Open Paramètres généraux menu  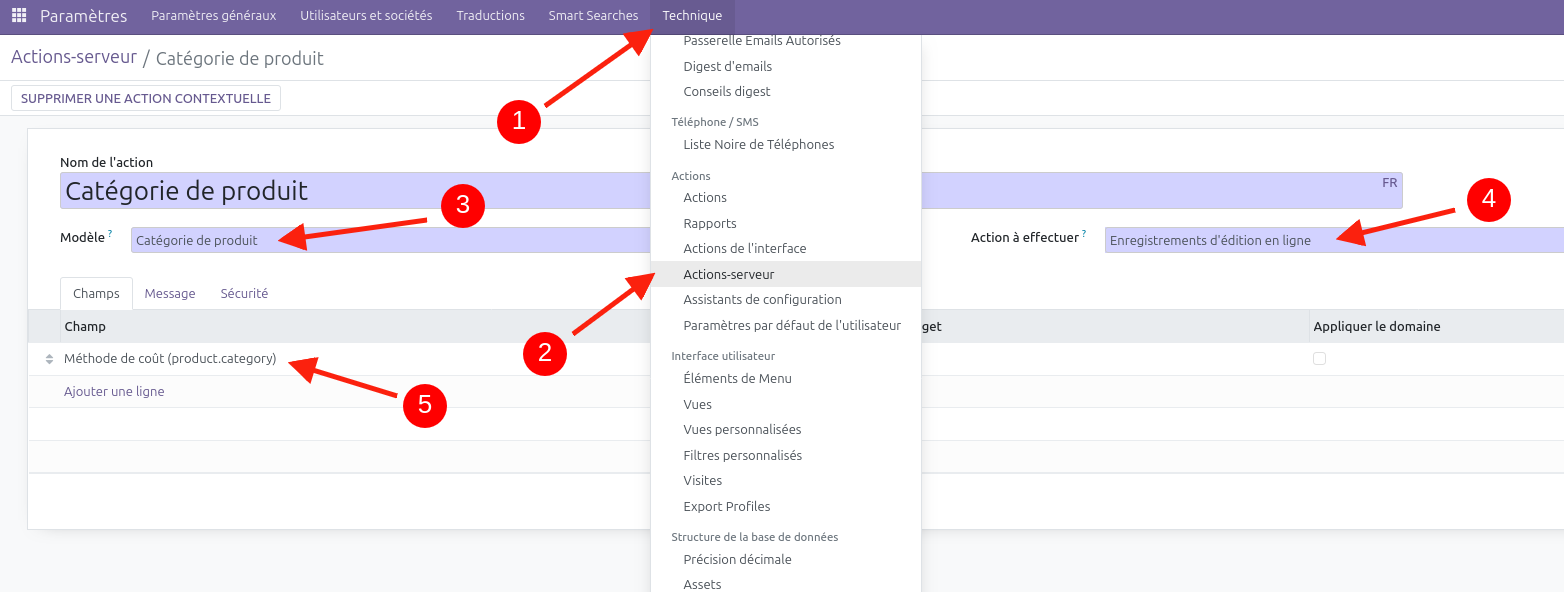click(213, 16)
